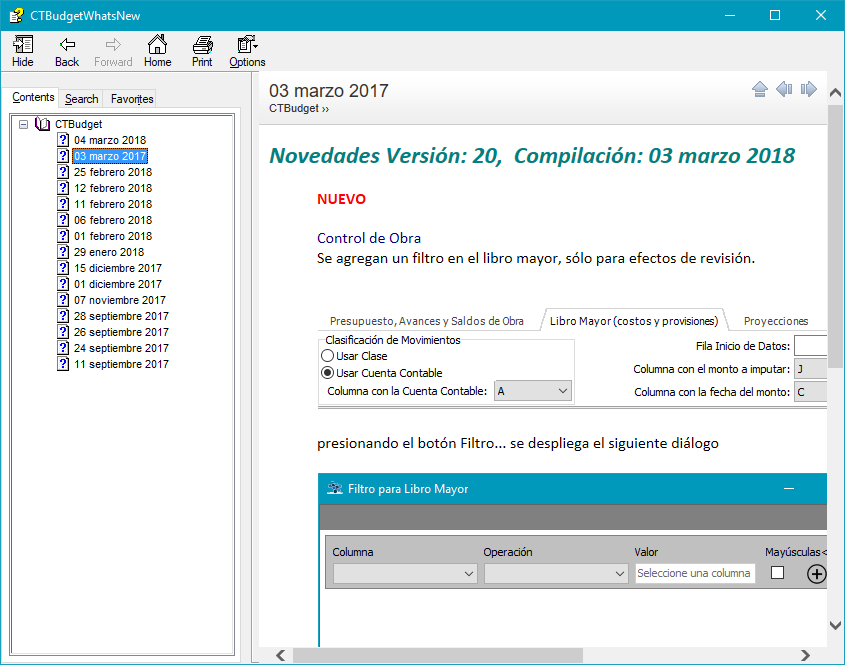
Task: Expand the Operación dropdown in filter
Action: [619, 574]
